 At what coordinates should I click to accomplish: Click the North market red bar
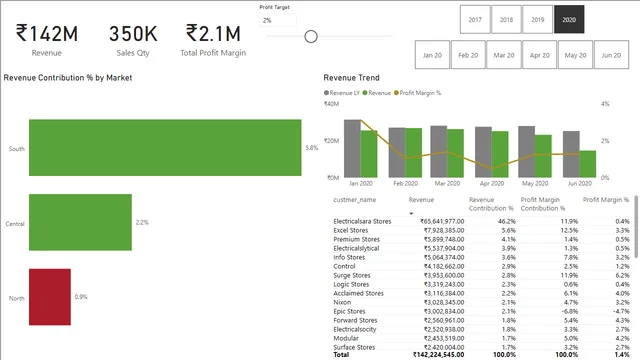coord(50,297)
